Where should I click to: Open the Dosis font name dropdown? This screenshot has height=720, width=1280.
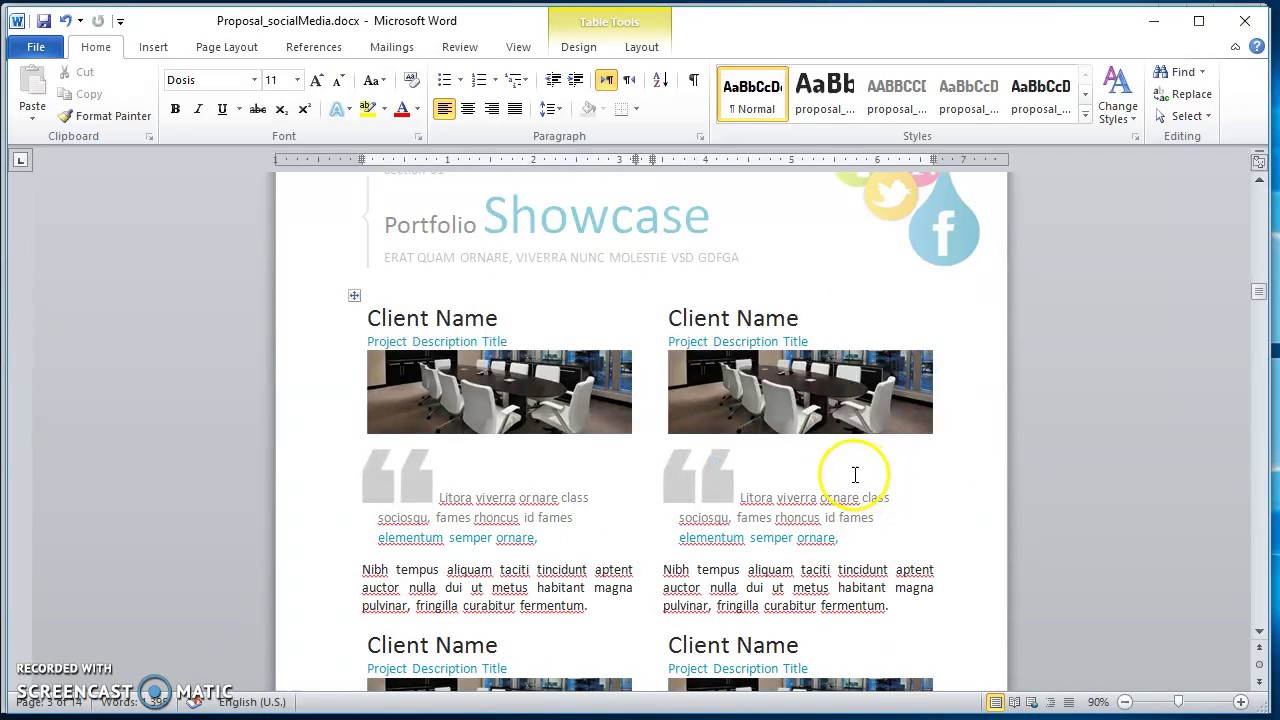tap(254, 80)
